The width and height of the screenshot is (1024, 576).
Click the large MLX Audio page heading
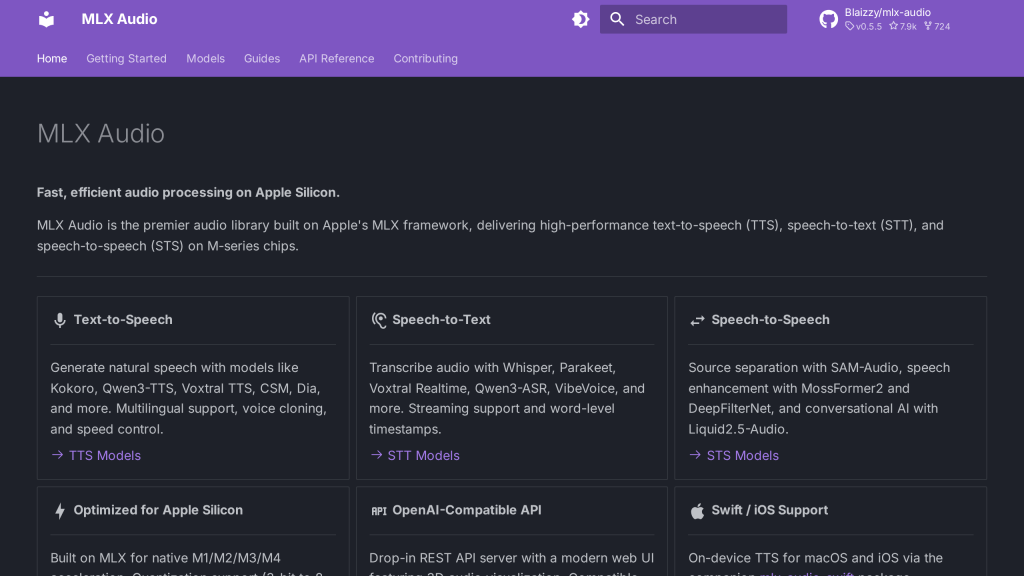[x=101, y=134]
